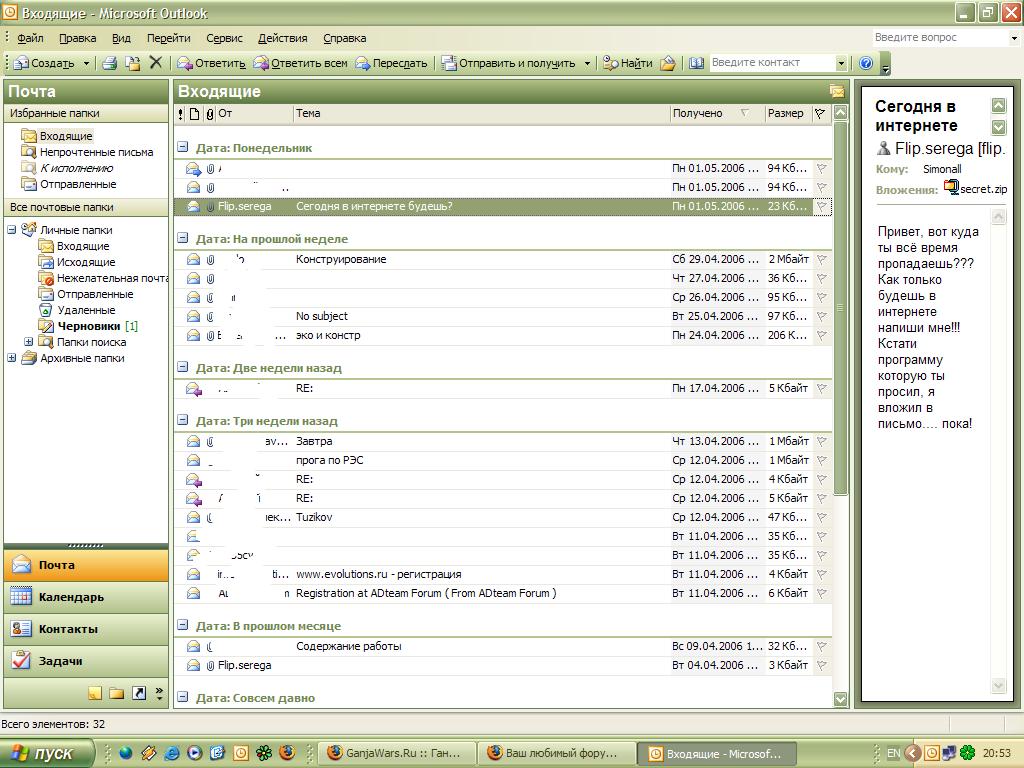Toggle flag on the Конструирование message
The image size is (1024, 768).
click(x=822, y=260)
